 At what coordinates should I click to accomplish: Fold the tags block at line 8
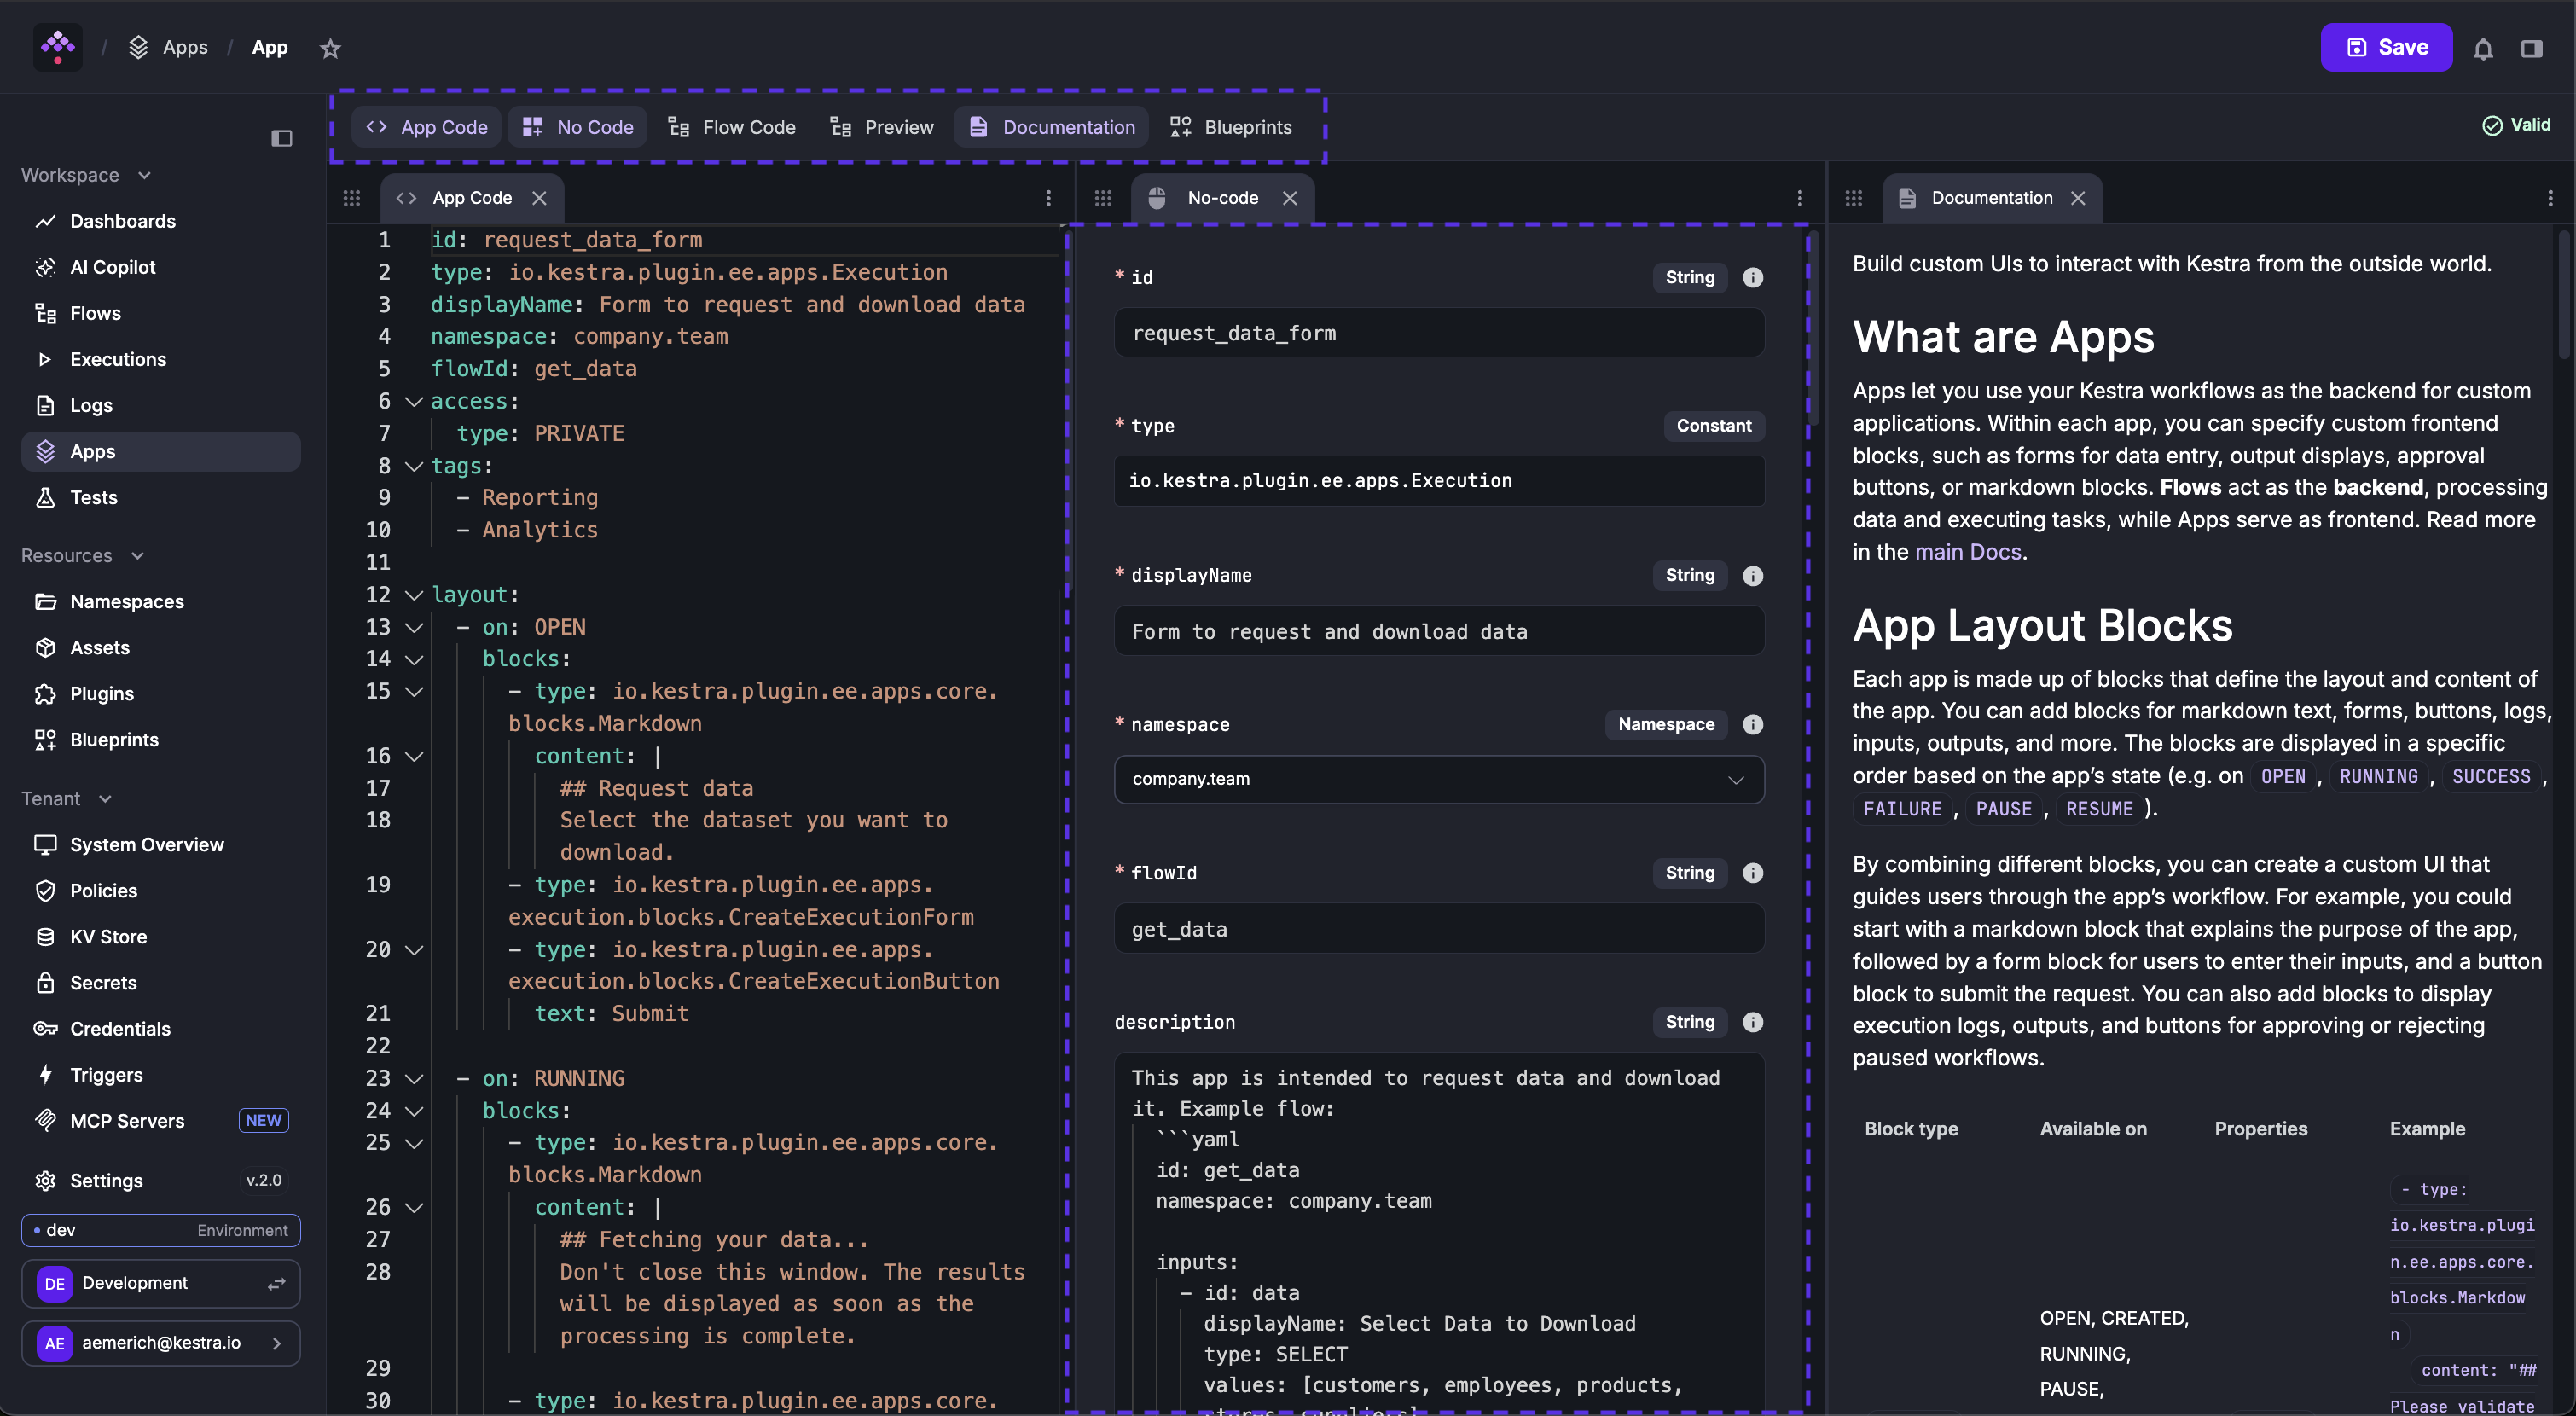pyautogui.click(x=414, y=466)
